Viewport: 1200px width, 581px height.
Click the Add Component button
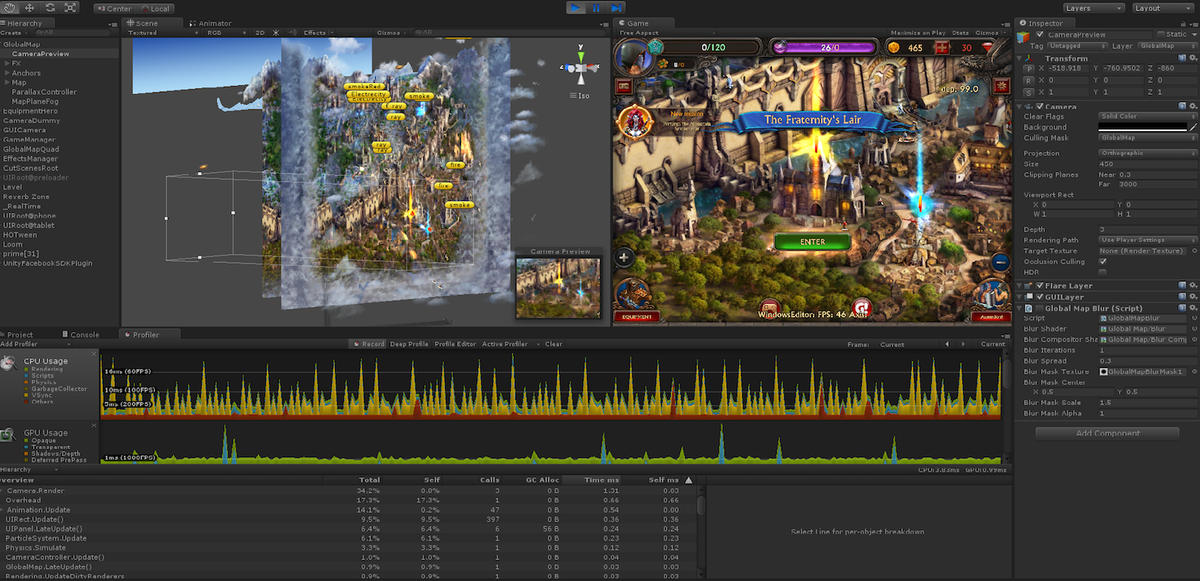tap(1107, 433)
